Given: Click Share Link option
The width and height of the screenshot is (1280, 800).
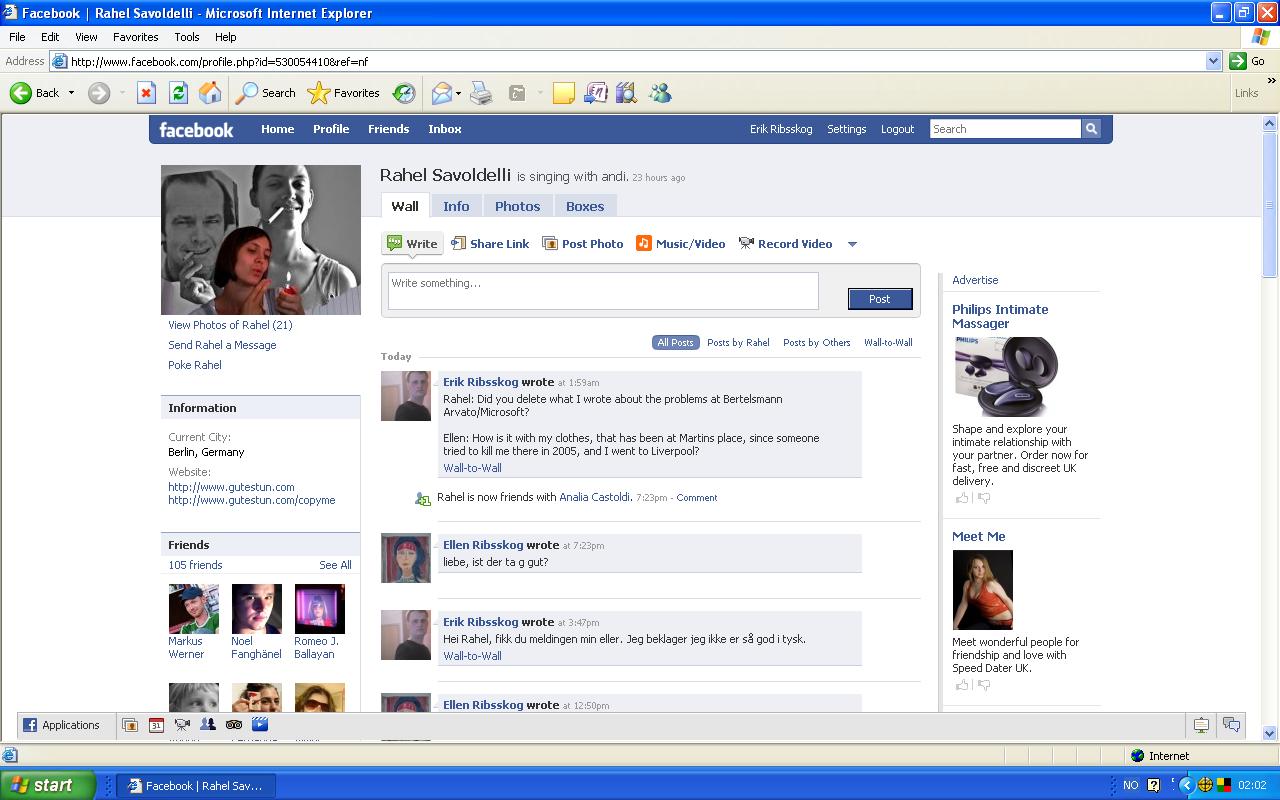Looking at the screenshot, I should pyautogui.click(x=490, y=244).
